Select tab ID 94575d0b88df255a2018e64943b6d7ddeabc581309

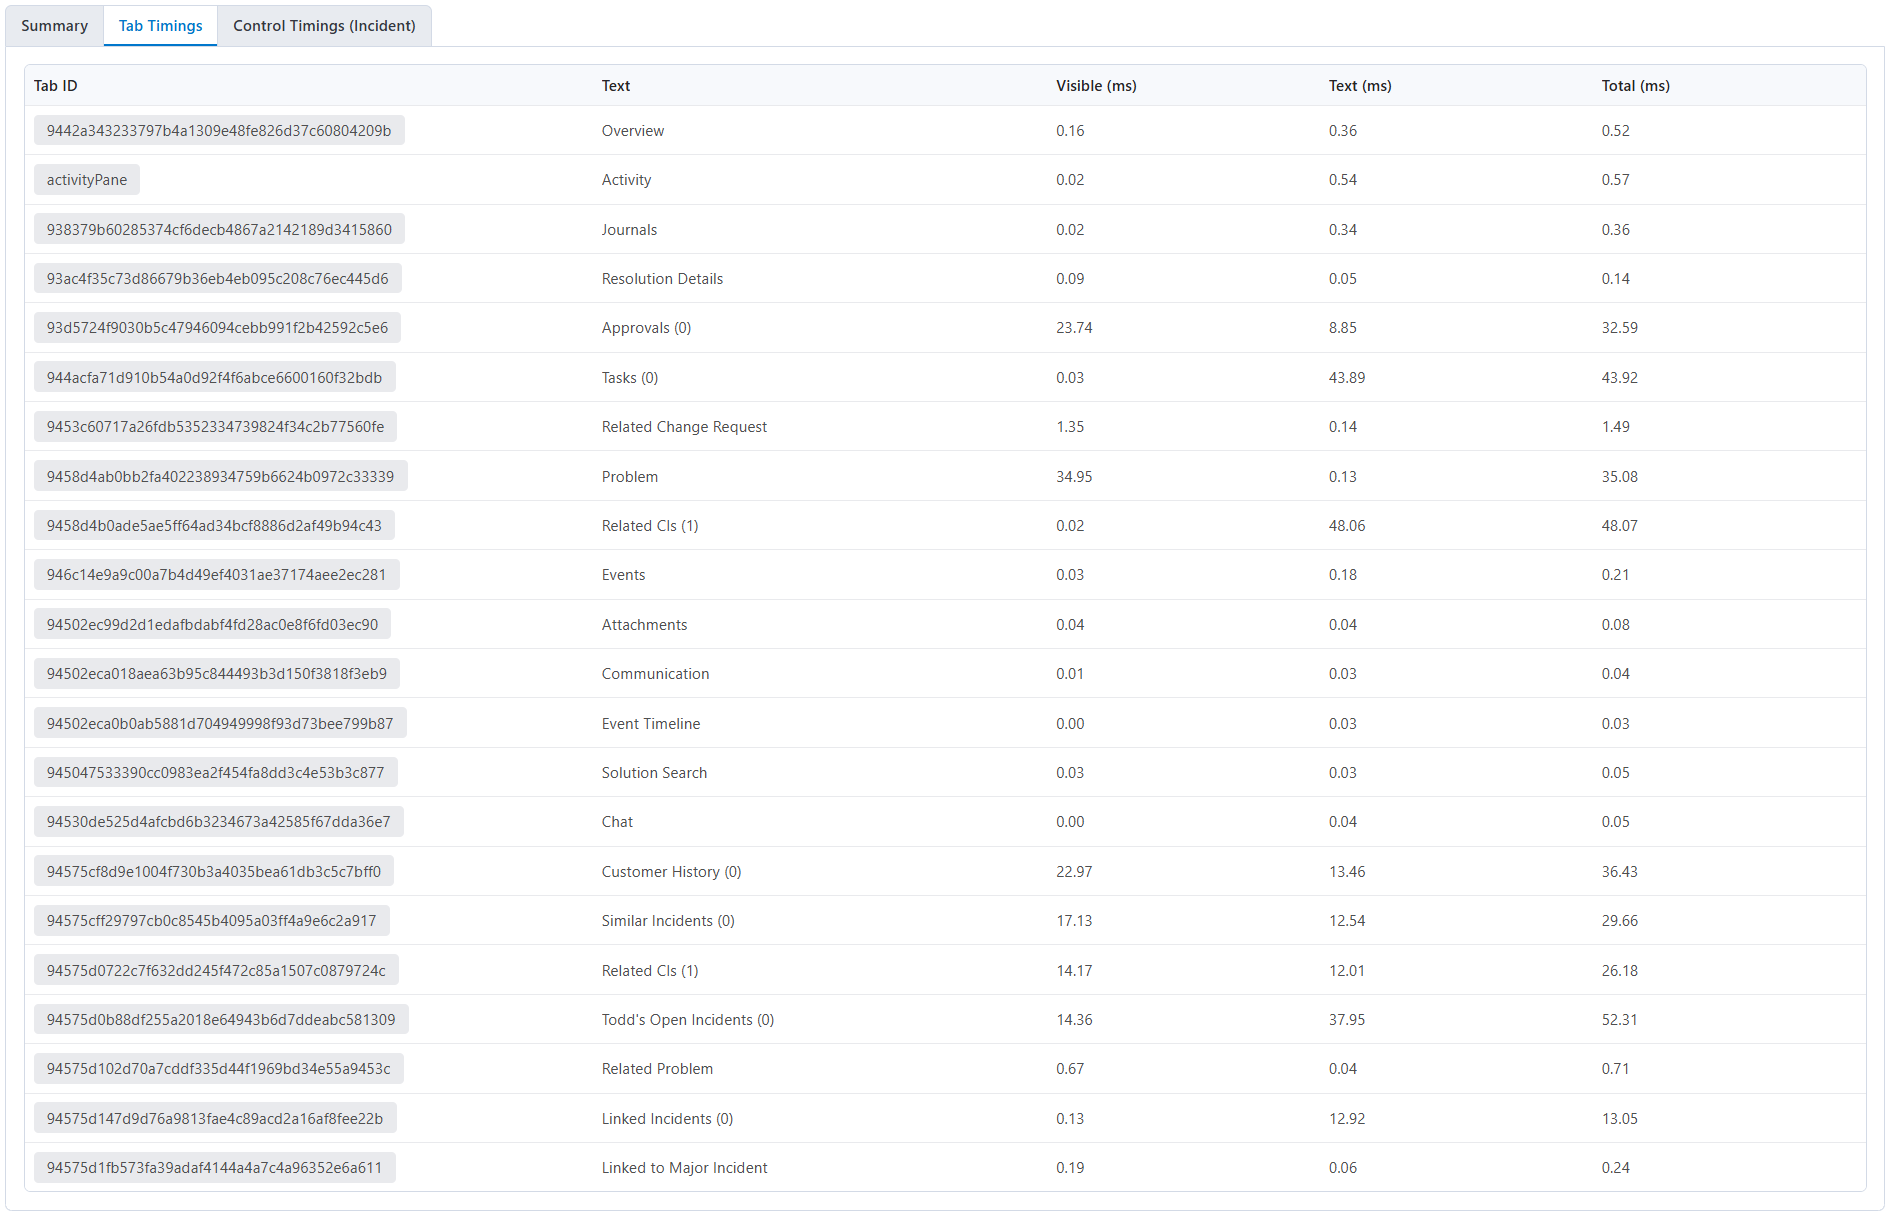pos(221,1020)
